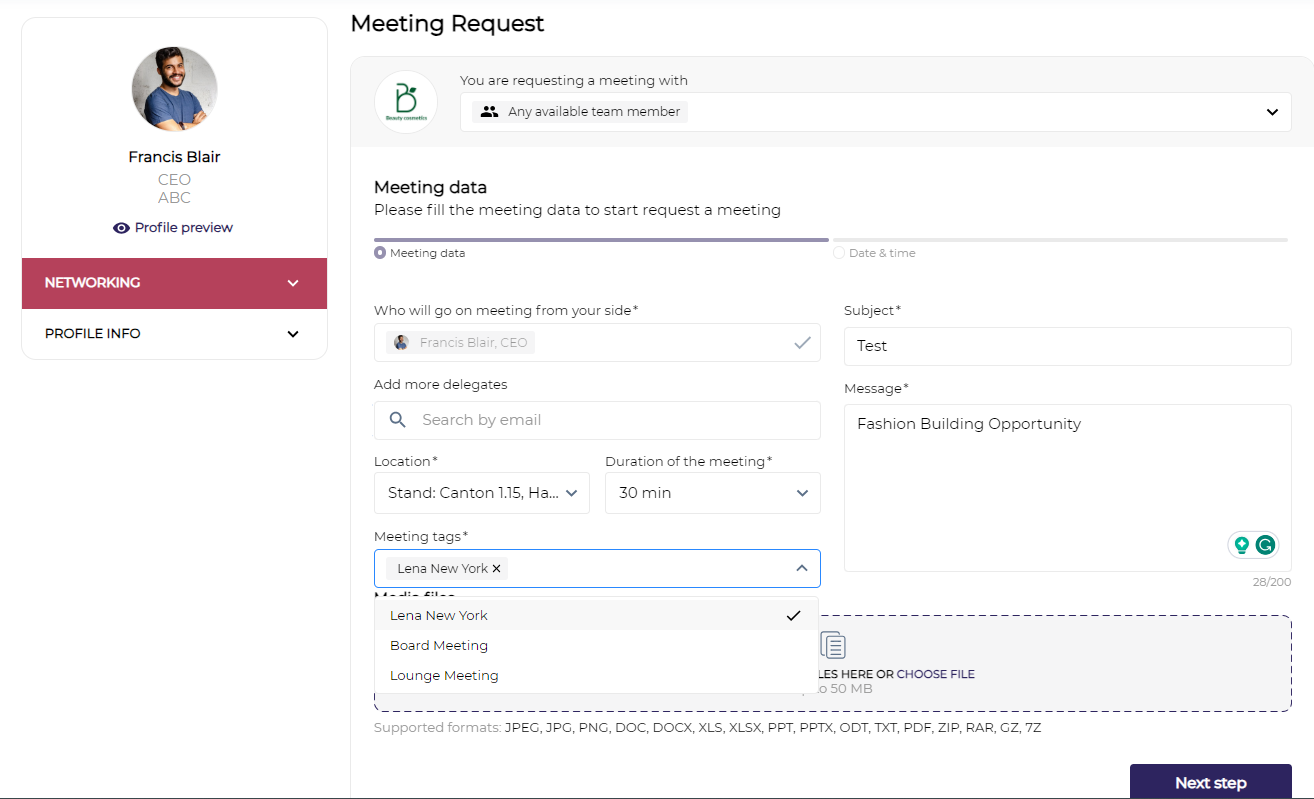Click the CHOOSE FILE link
This screenshot has height=799, width=1314.
coord(935,674)
